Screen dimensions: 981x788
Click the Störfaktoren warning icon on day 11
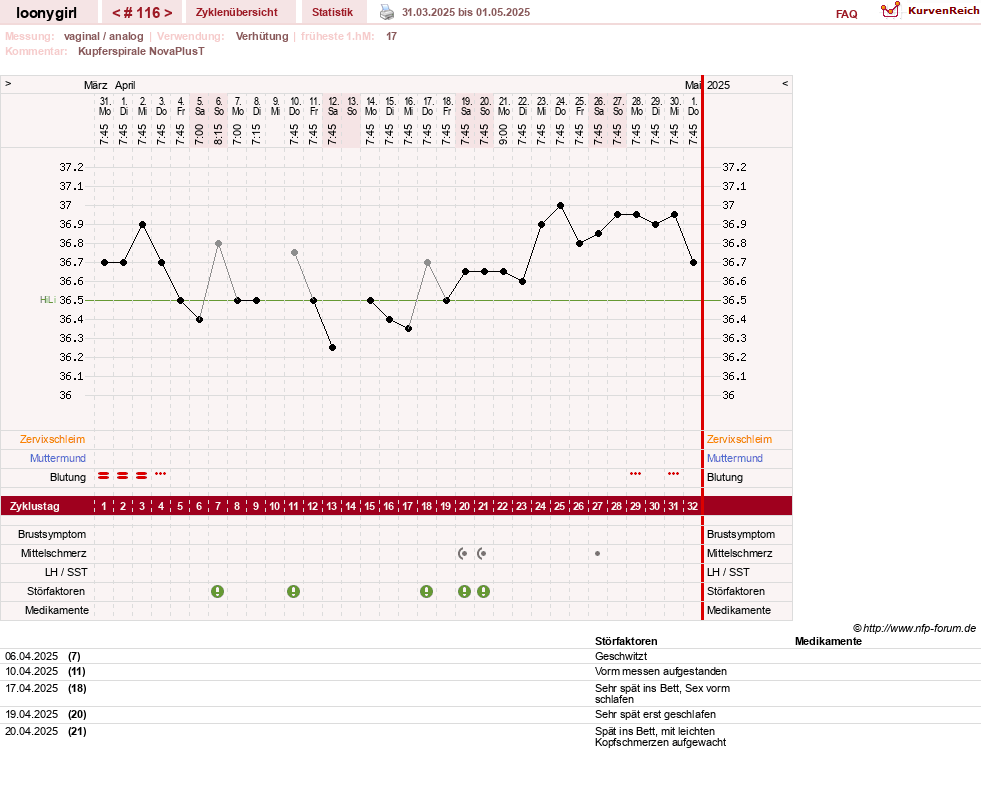(x=293, y=592)
